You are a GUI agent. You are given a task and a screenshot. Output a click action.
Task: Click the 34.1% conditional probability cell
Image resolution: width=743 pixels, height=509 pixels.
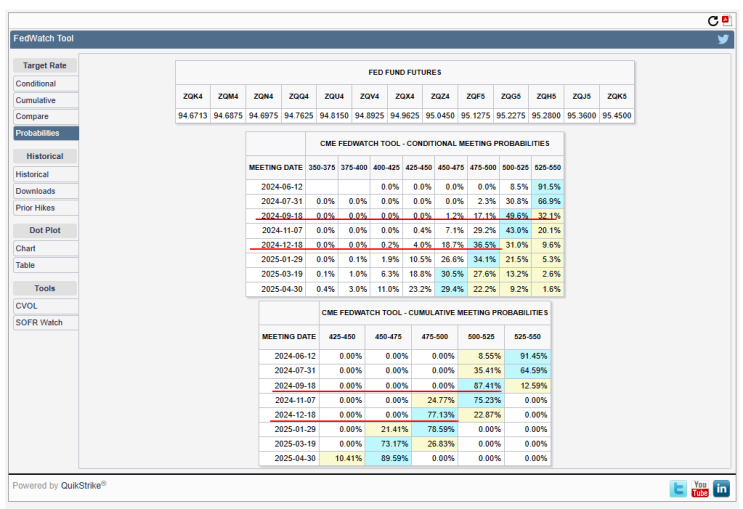[483, 260]
